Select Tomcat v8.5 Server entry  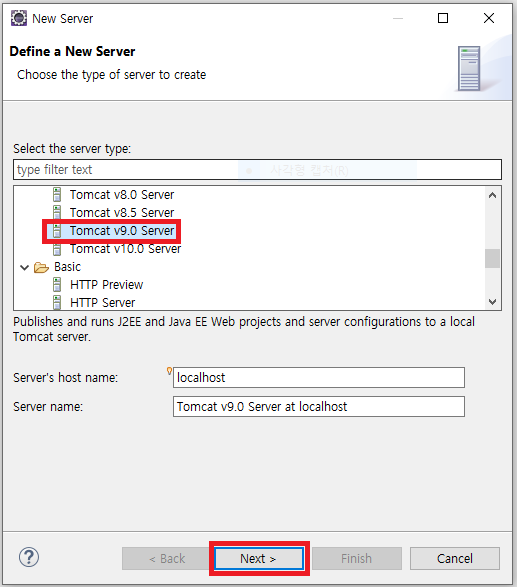[122, 213]
